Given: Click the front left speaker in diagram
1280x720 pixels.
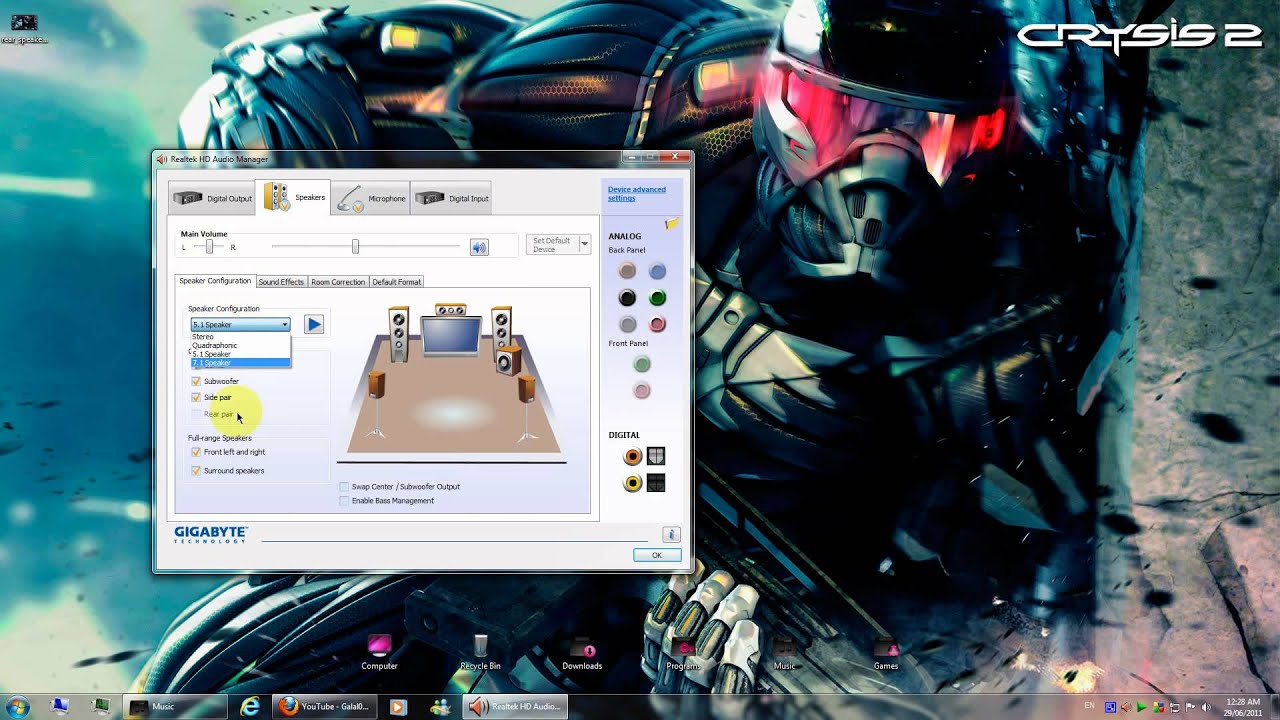Looking at the screenshot, I should [x=399, y=334].
